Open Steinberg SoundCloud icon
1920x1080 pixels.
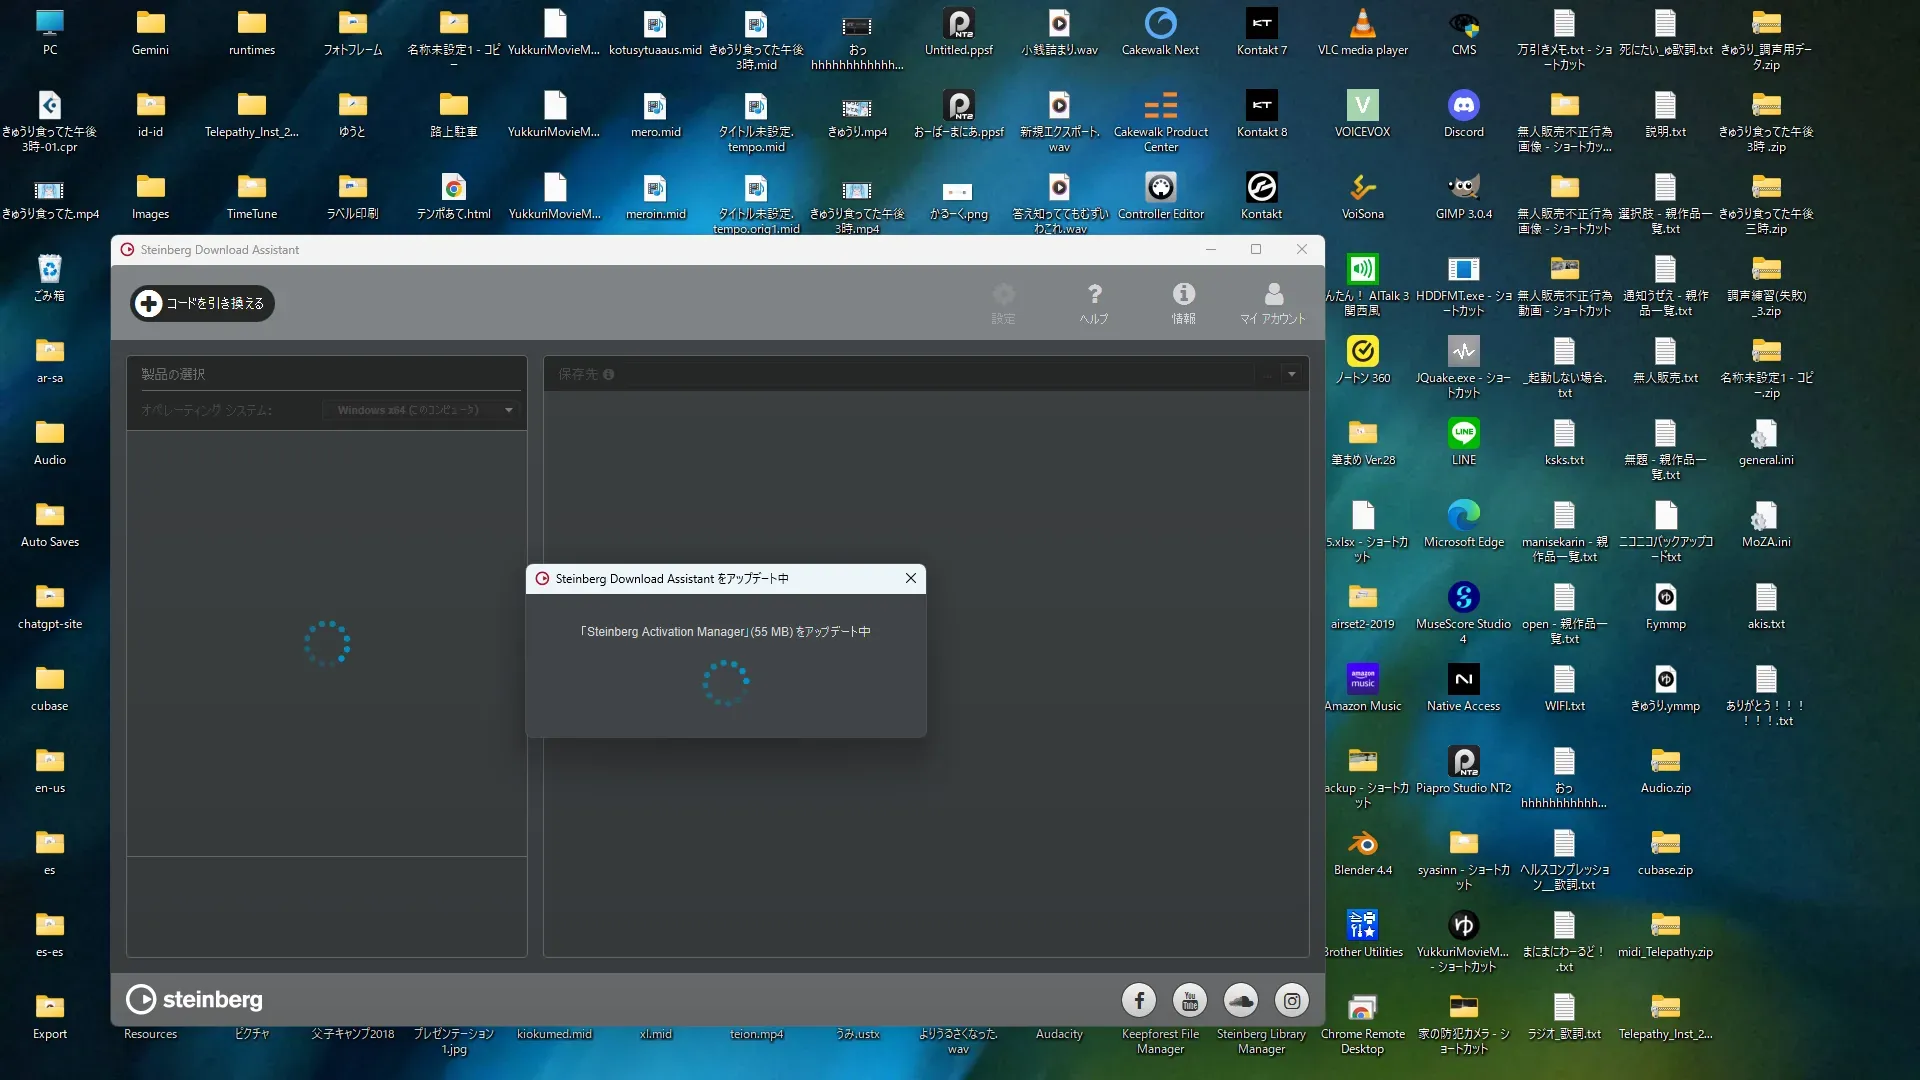pyautogui.click(x=1241, y=1000)
